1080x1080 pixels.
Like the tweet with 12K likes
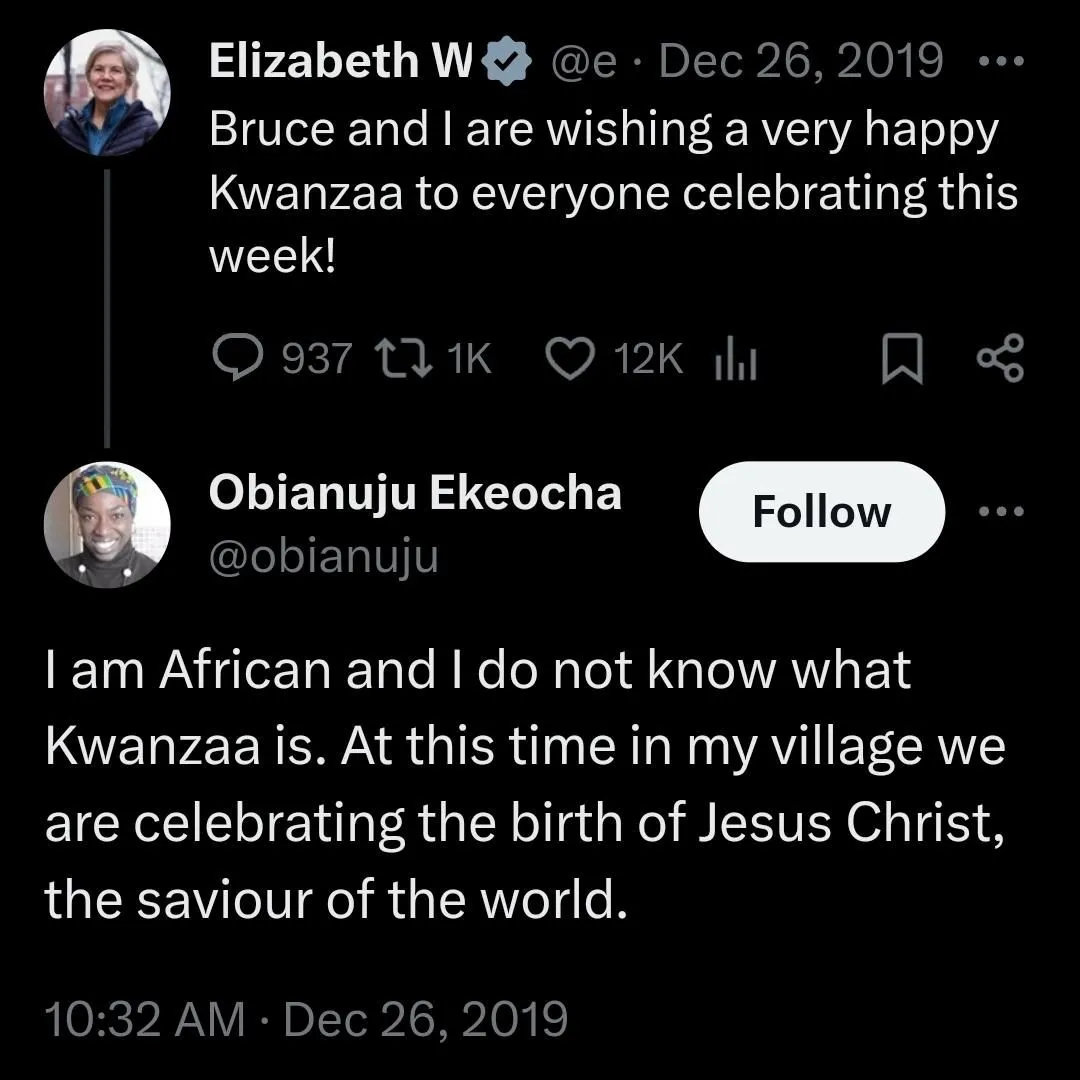pyautogui.click(x=573, y=359)
